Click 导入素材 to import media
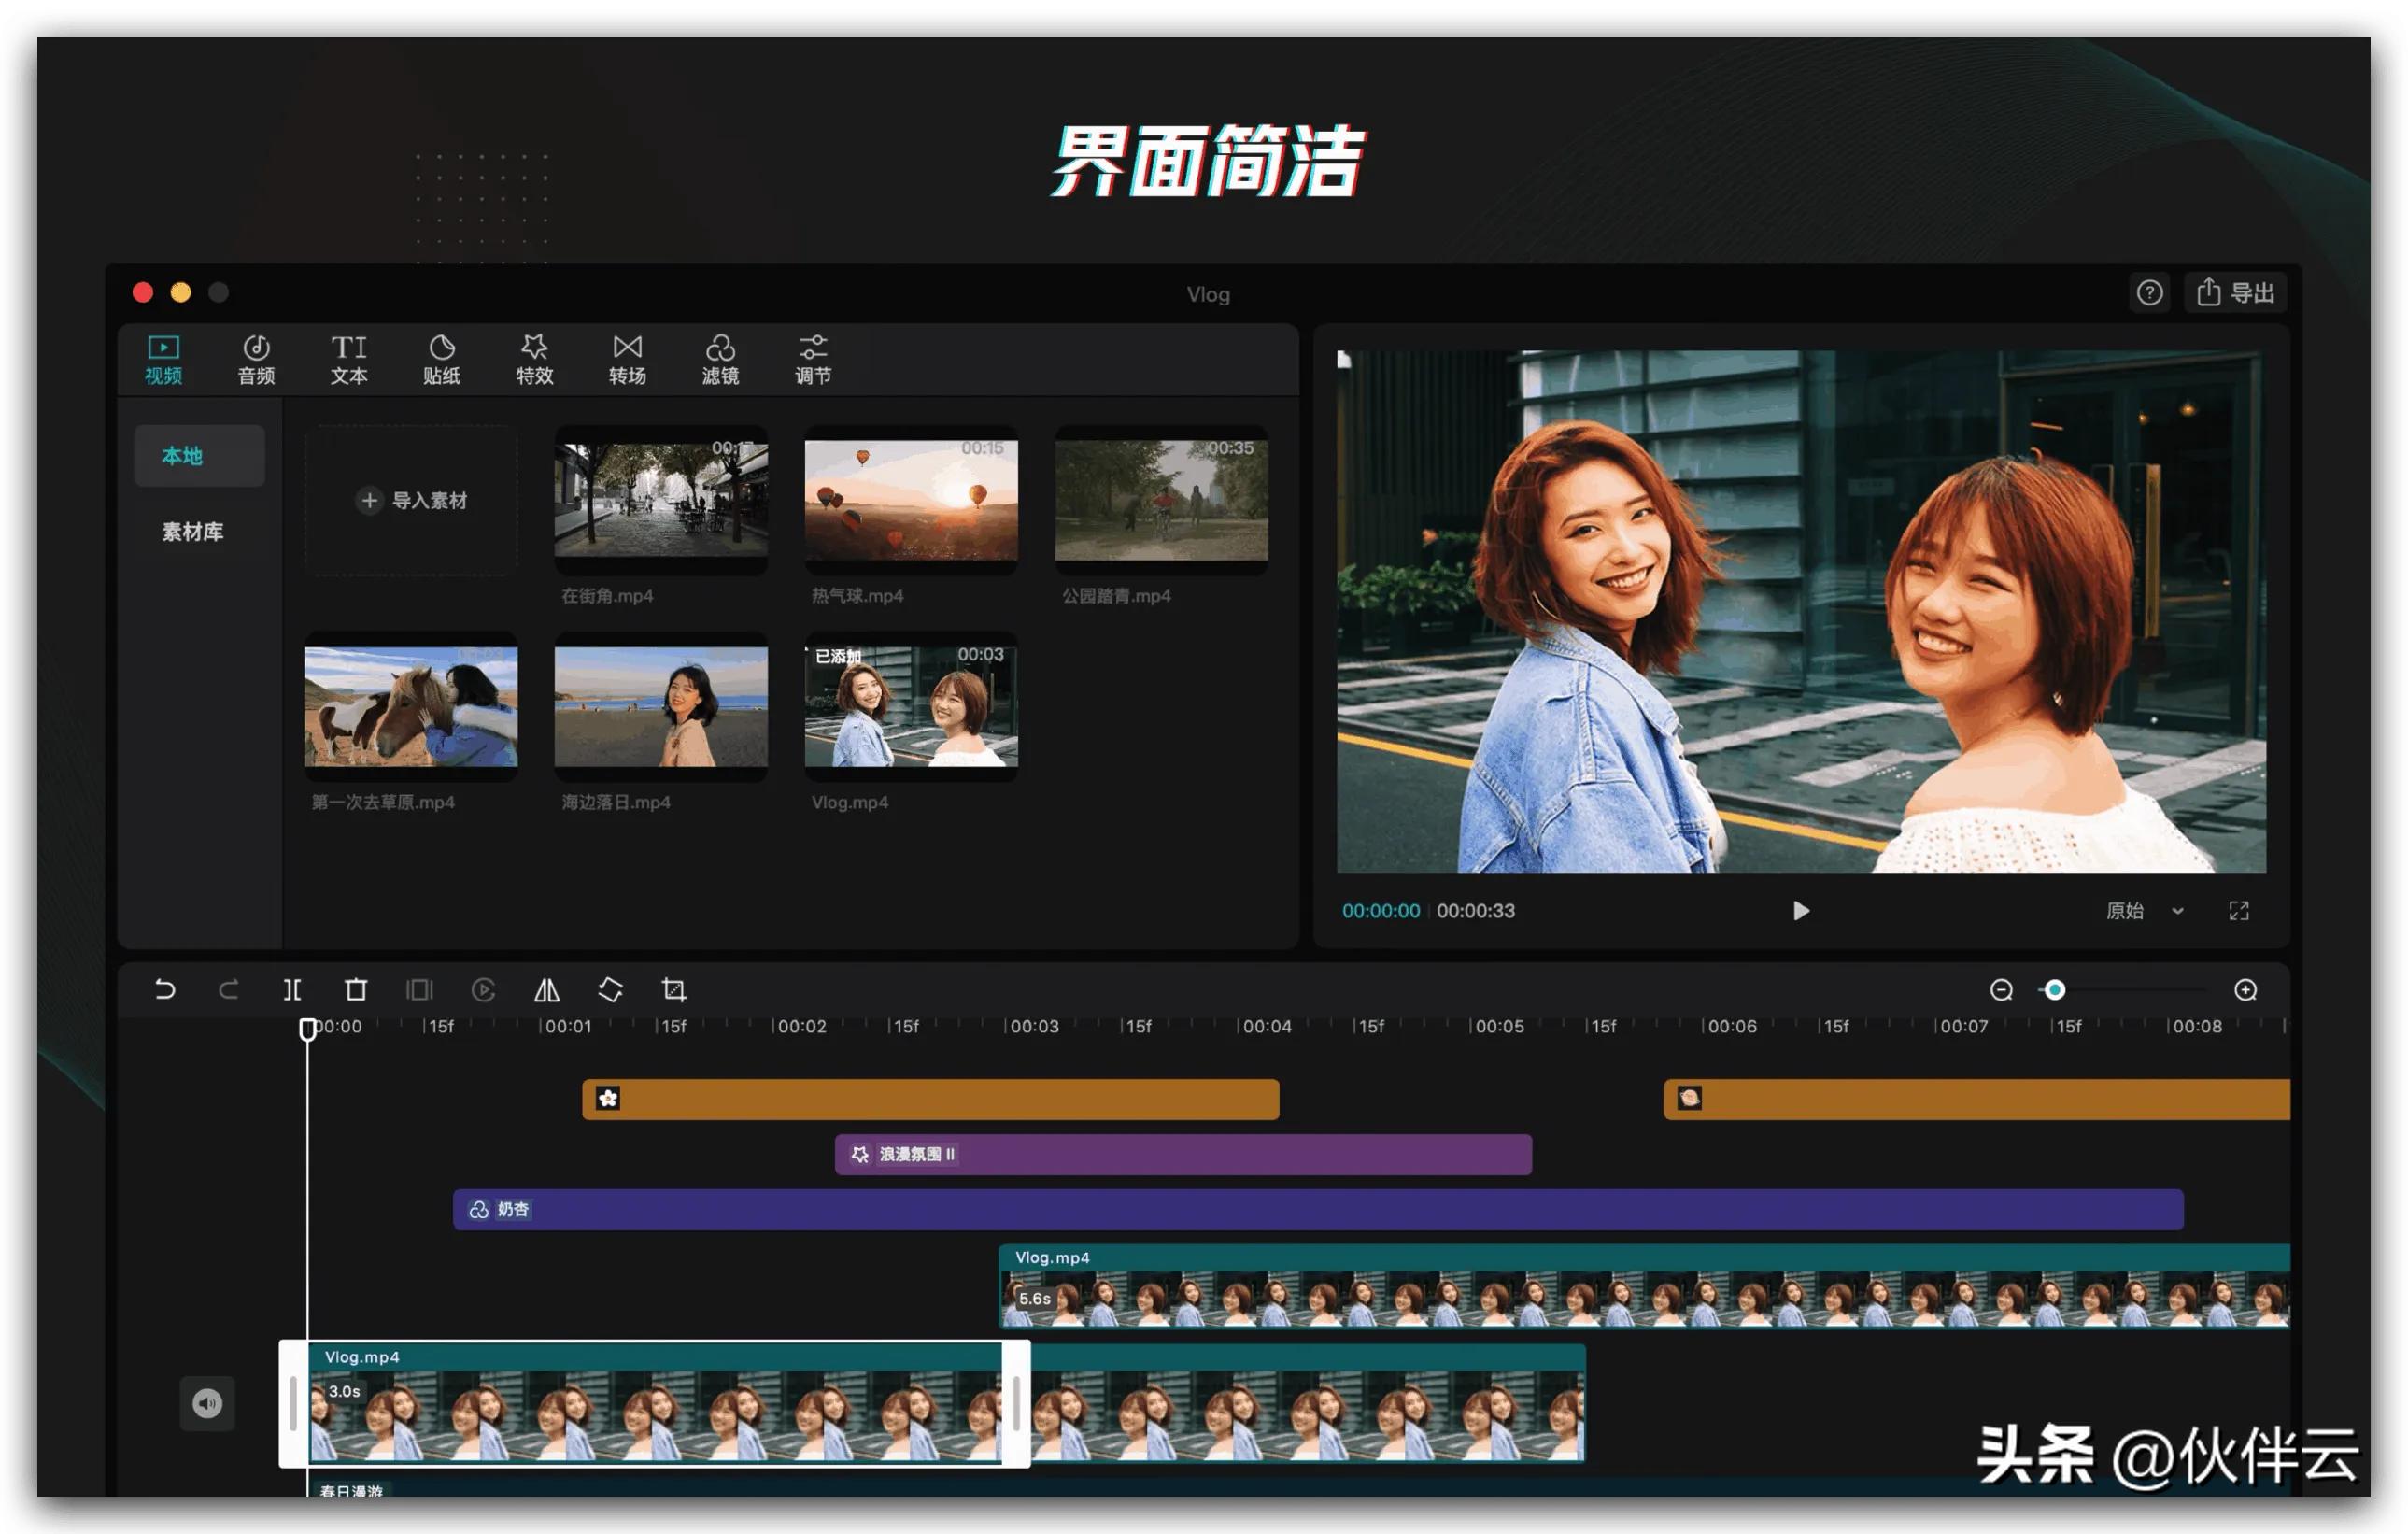The image size is (2408, 1534). [x=412, y=500]
